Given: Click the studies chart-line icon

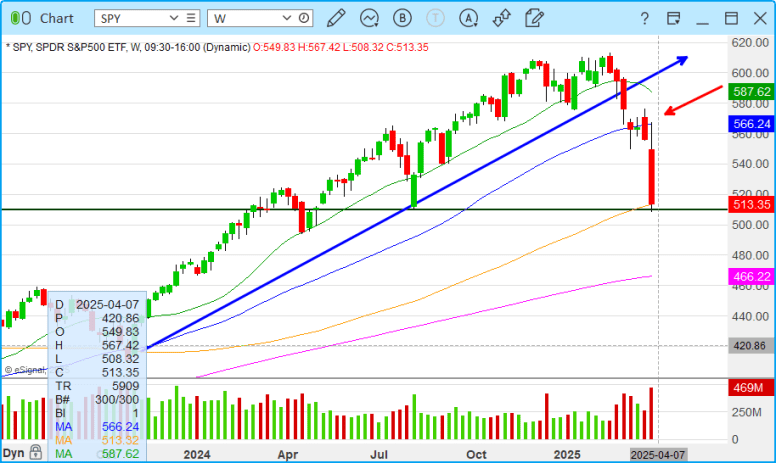Looking at the screenshot, I should point(370,18).
